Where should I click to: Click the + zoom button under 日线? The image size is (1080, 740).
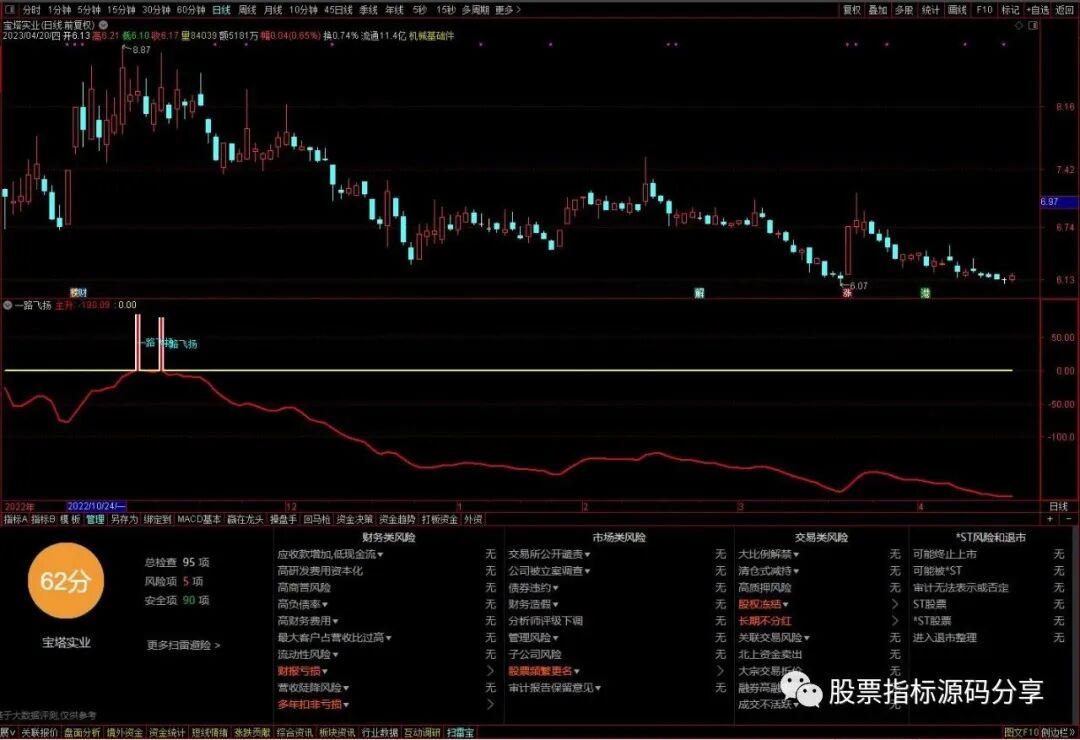[1050, 519]
